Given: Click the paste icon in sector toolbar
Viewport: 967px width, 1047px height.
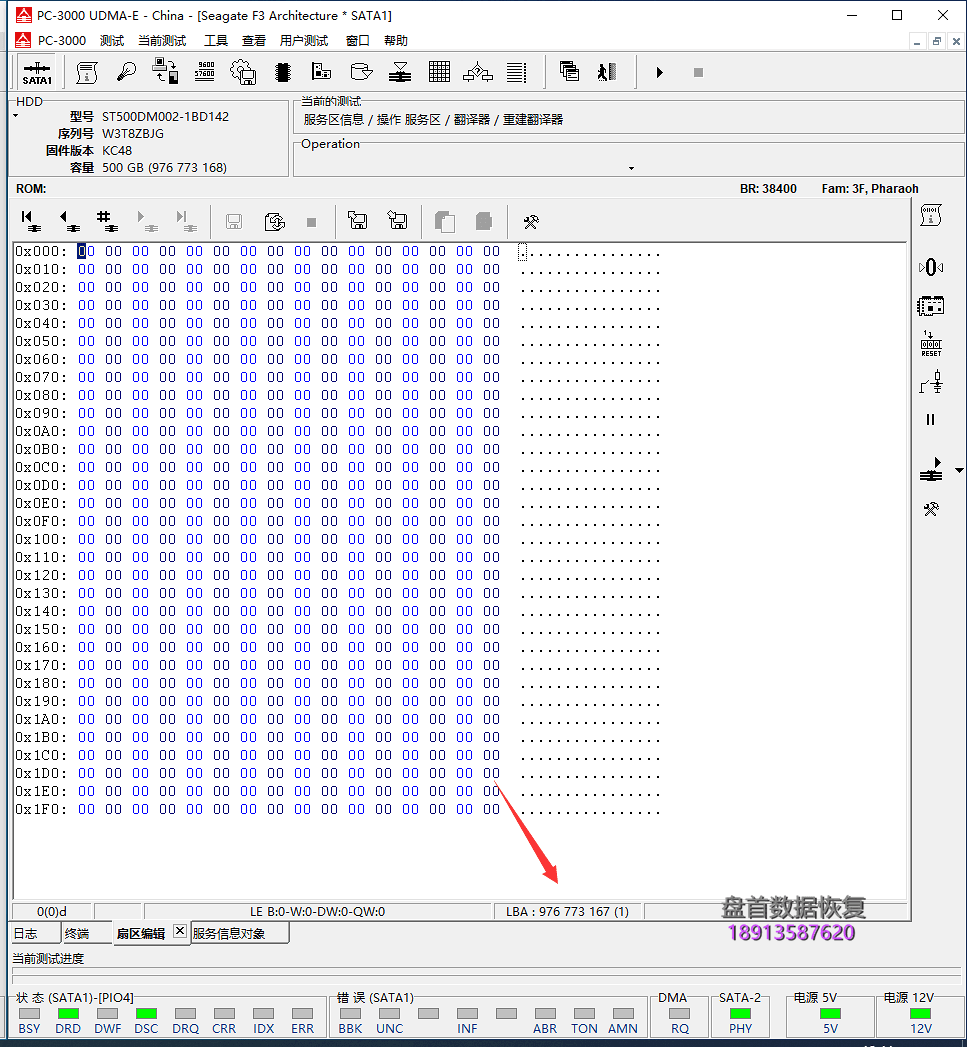Looking at the screenshot, I should (484, 222).
